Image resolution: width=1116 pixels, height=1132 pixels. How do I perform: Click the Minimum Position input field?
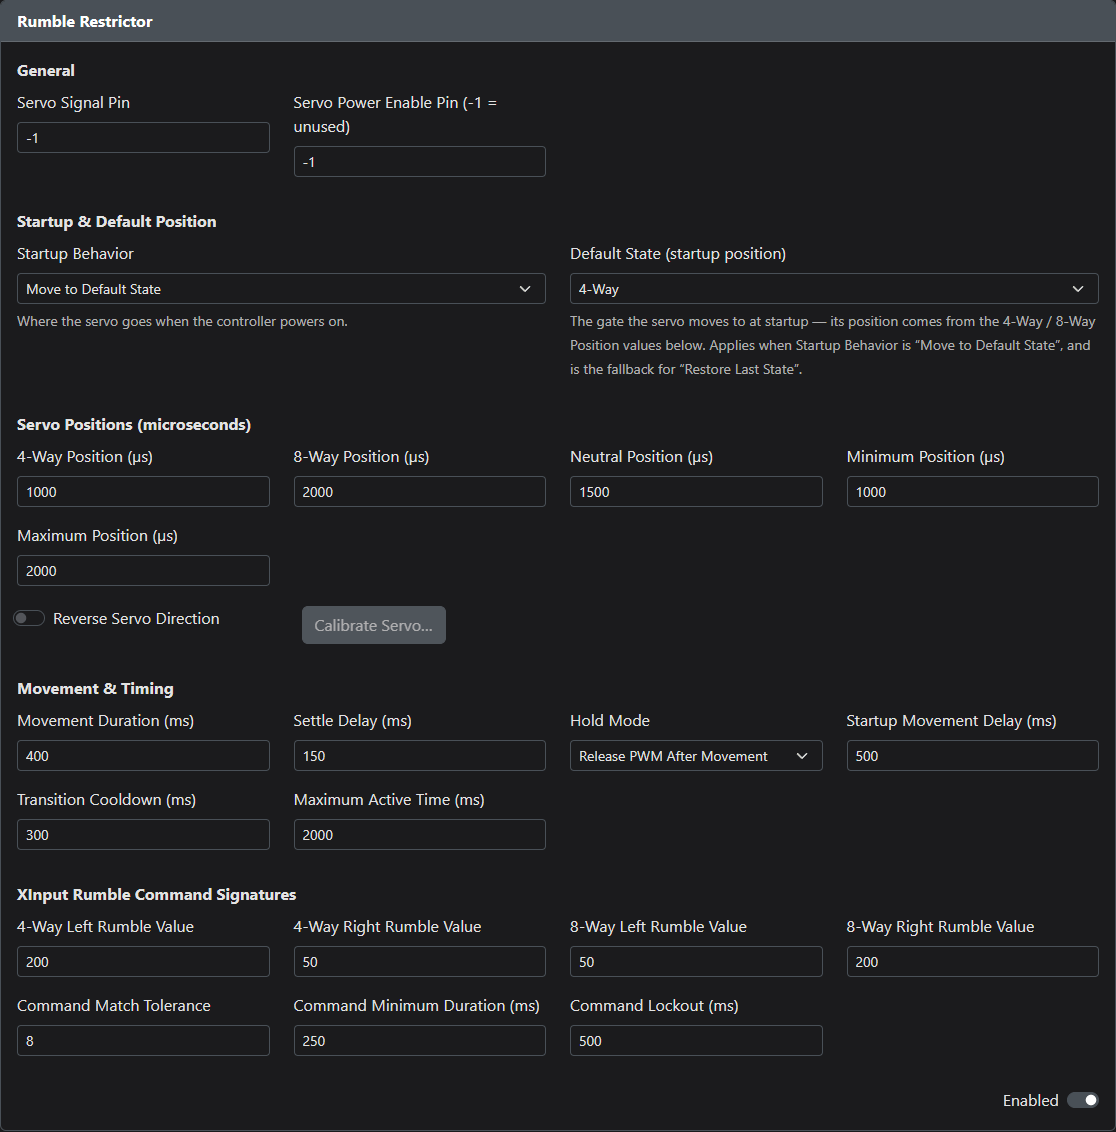[972, 492]
